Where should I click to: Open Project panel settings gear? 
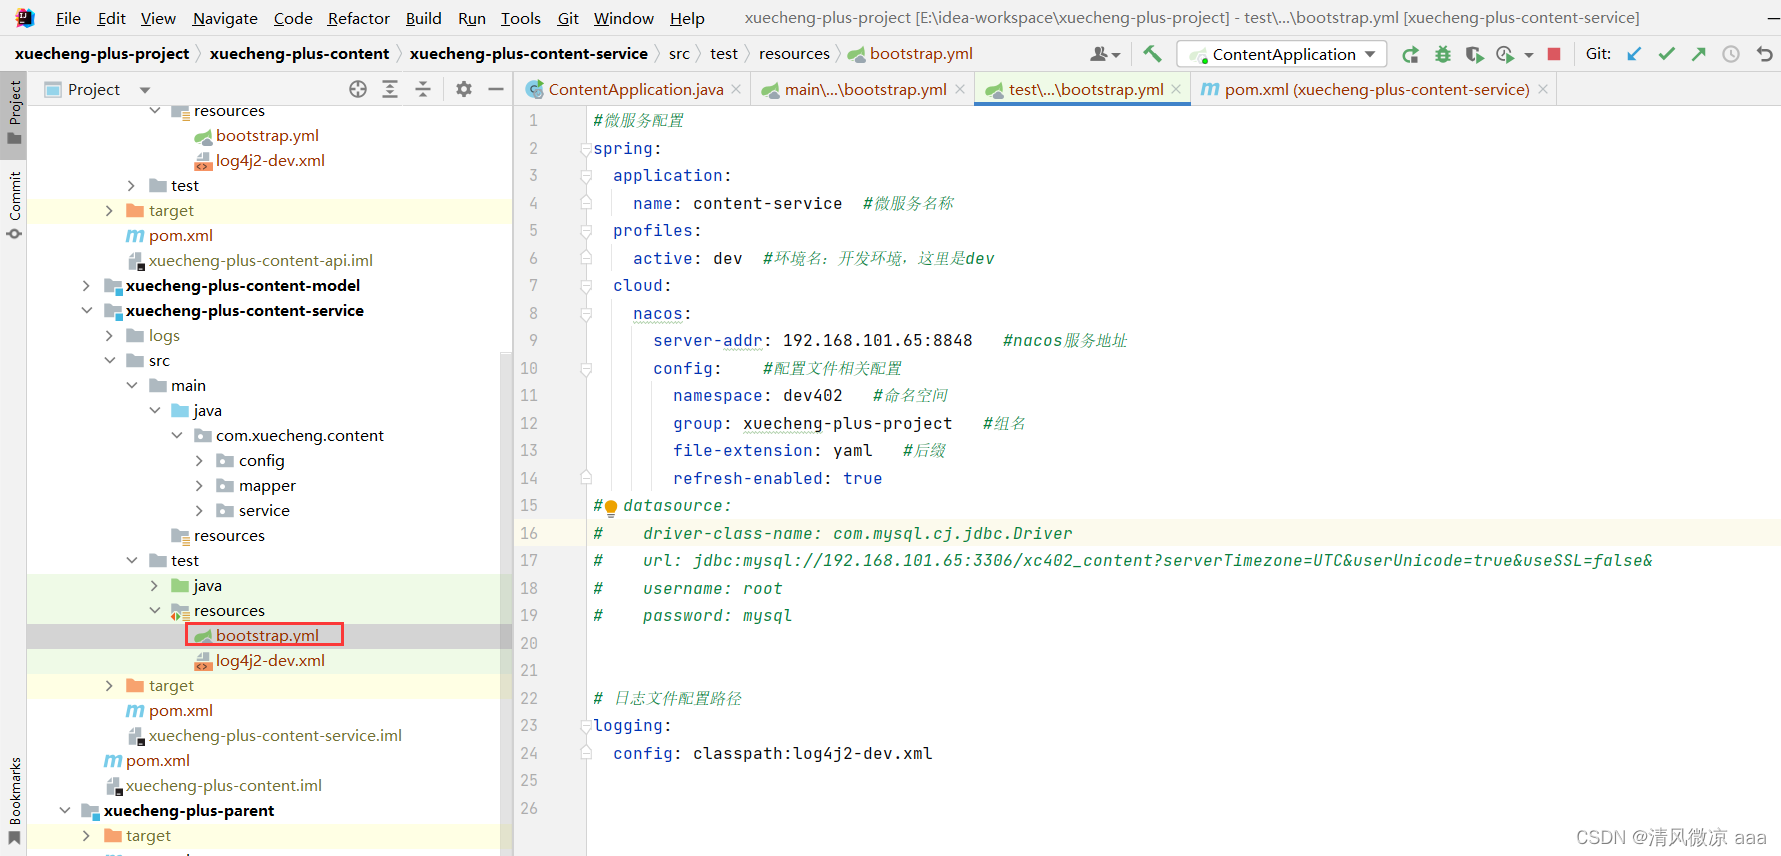pos(464,89)
